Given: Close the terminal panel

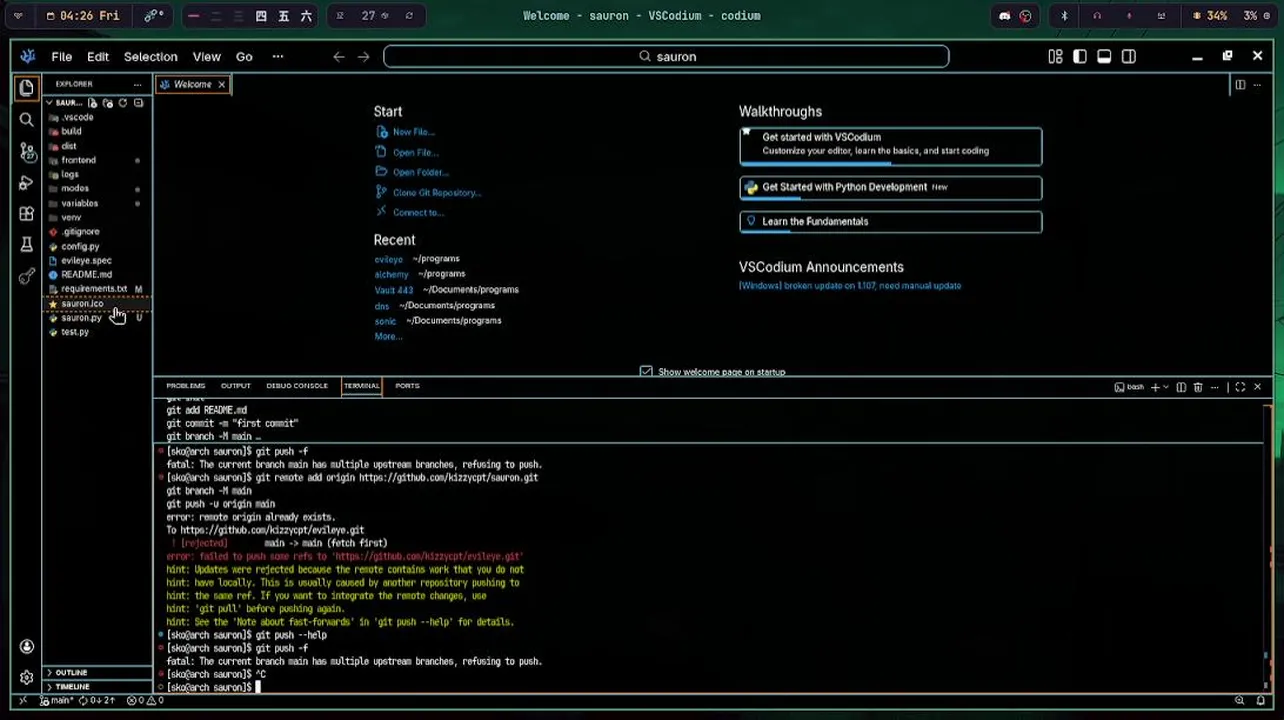Looking at the screenshot, I should click(1257, 387).
